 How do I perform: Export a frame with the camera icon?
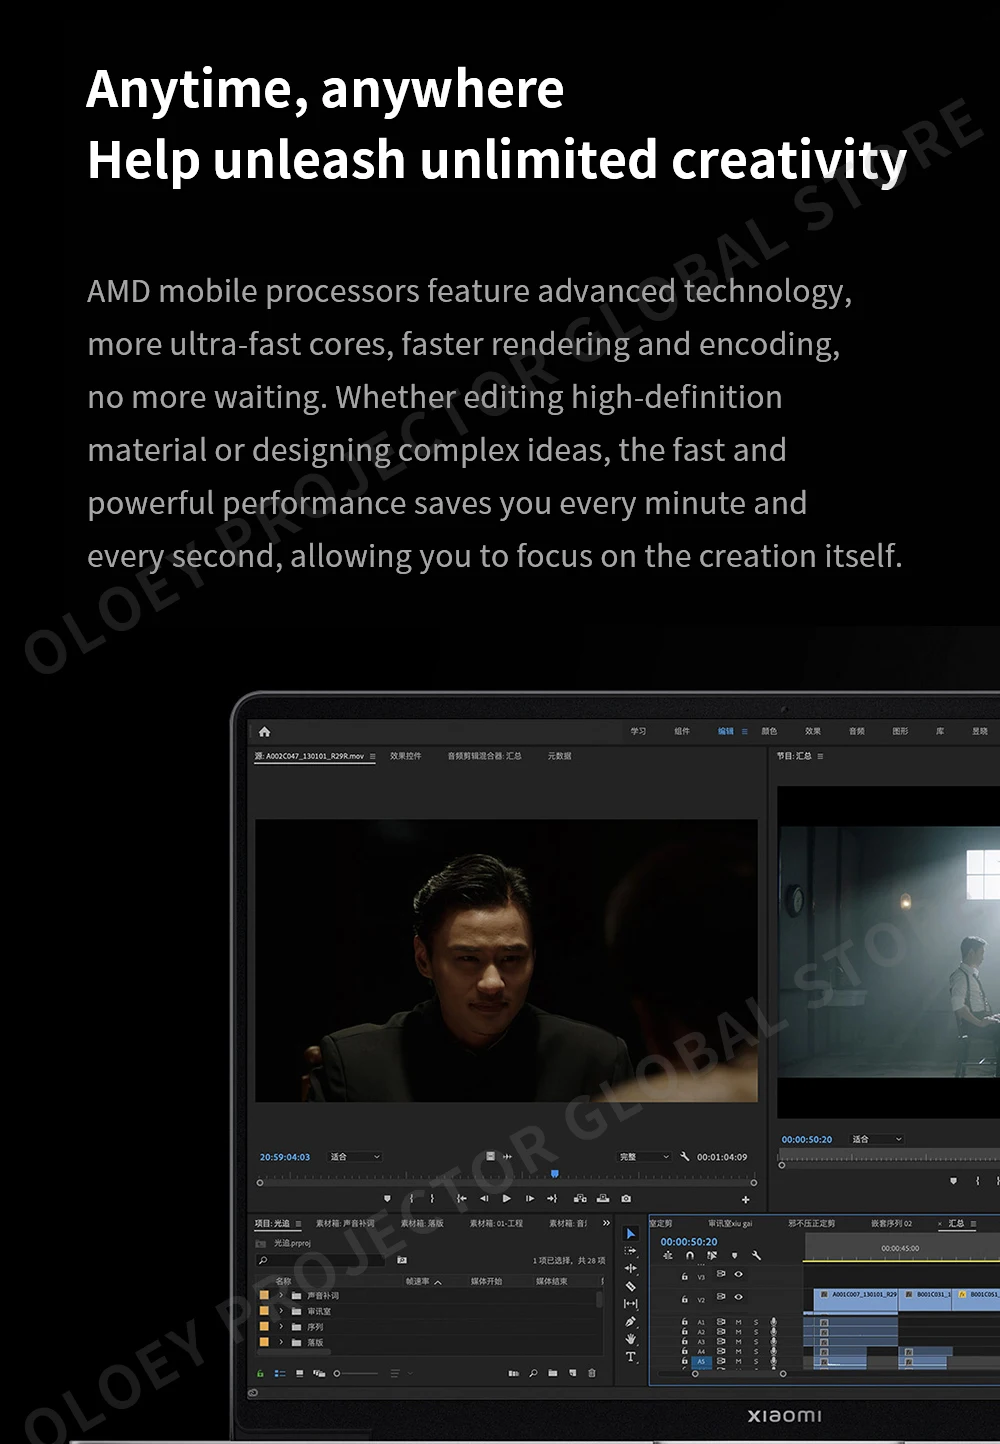pyautogui.click(x=625, y=1199)
